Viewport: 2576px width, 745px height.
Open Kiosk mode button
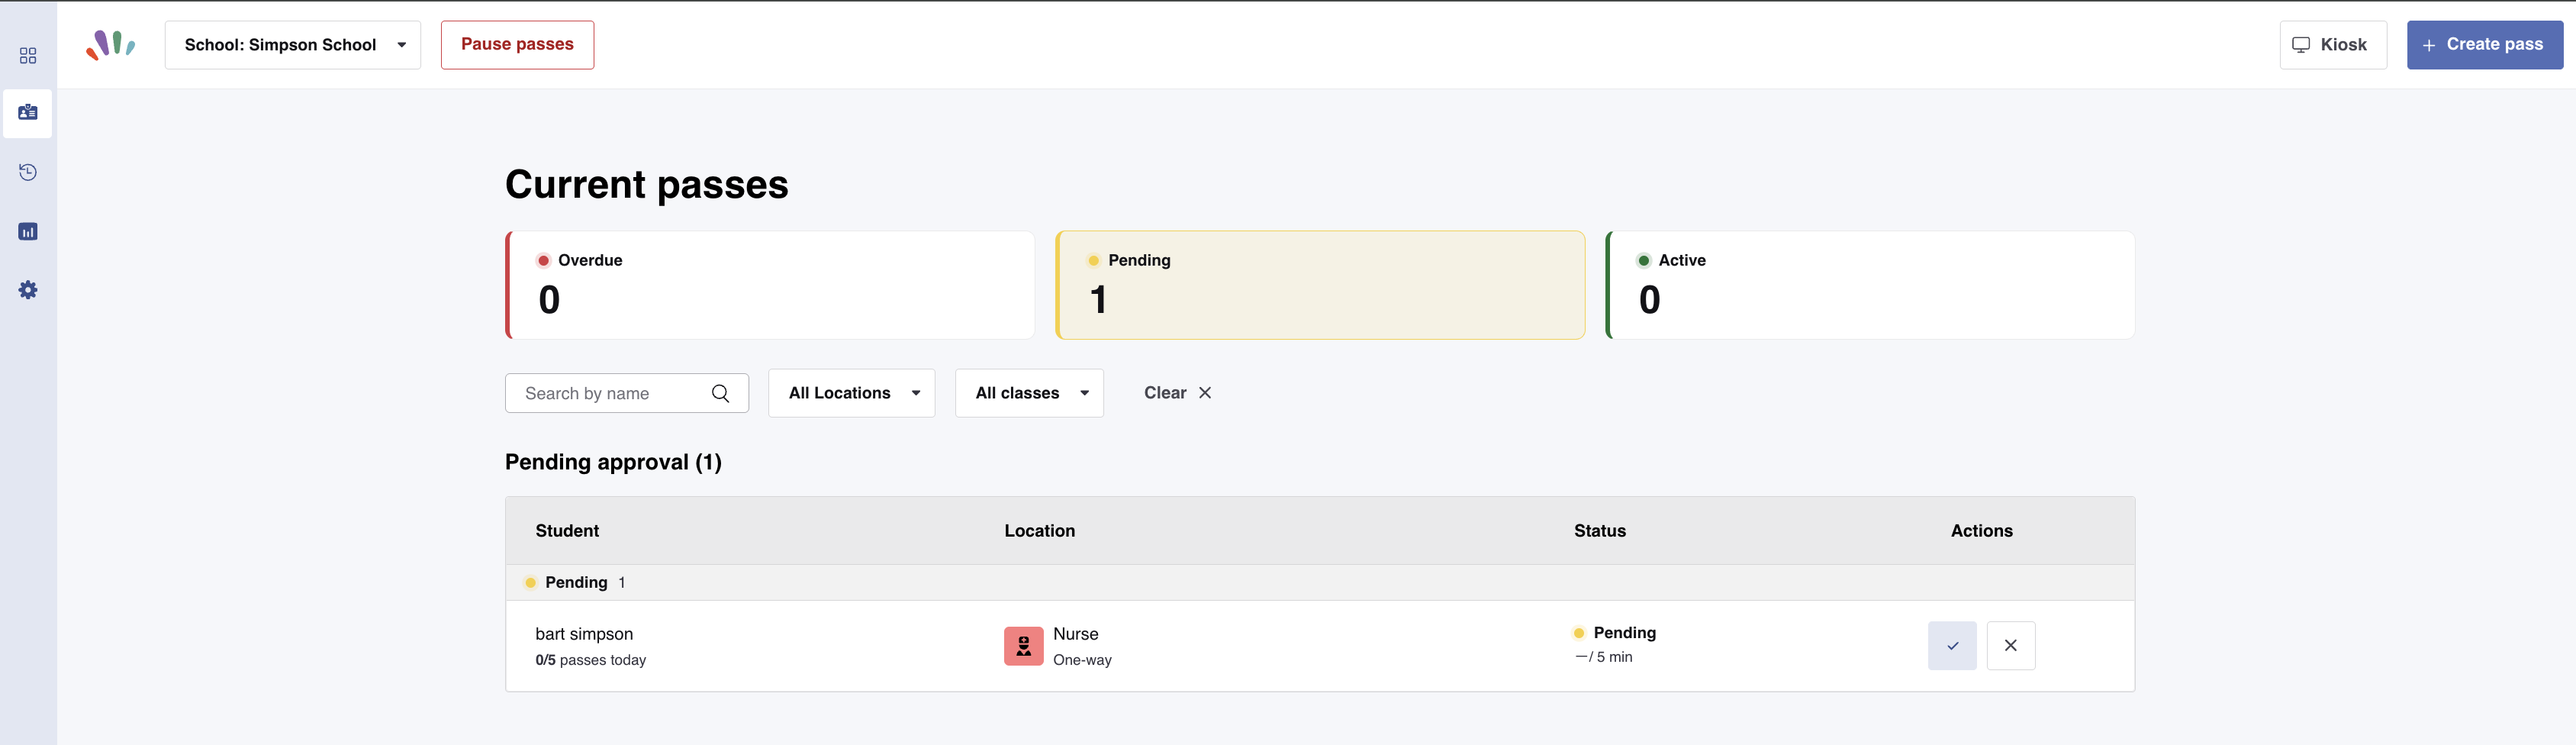pyautogui.click(x=2333, y=45)
